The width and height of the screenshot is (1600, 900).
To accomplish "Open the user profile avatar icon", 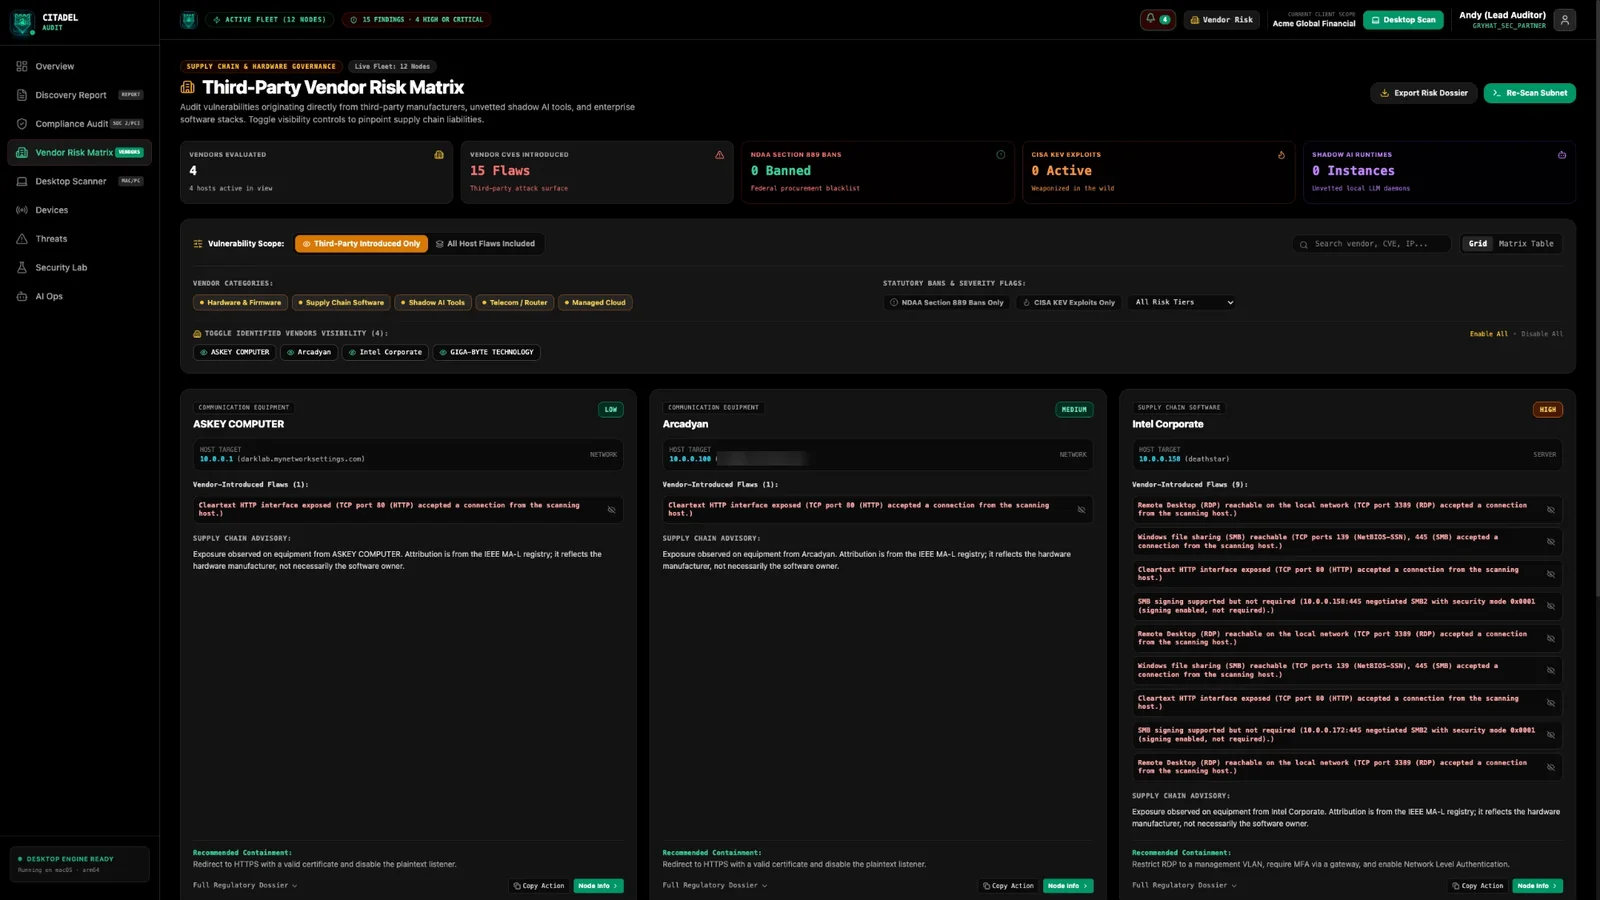I will tap(1565, 20).
